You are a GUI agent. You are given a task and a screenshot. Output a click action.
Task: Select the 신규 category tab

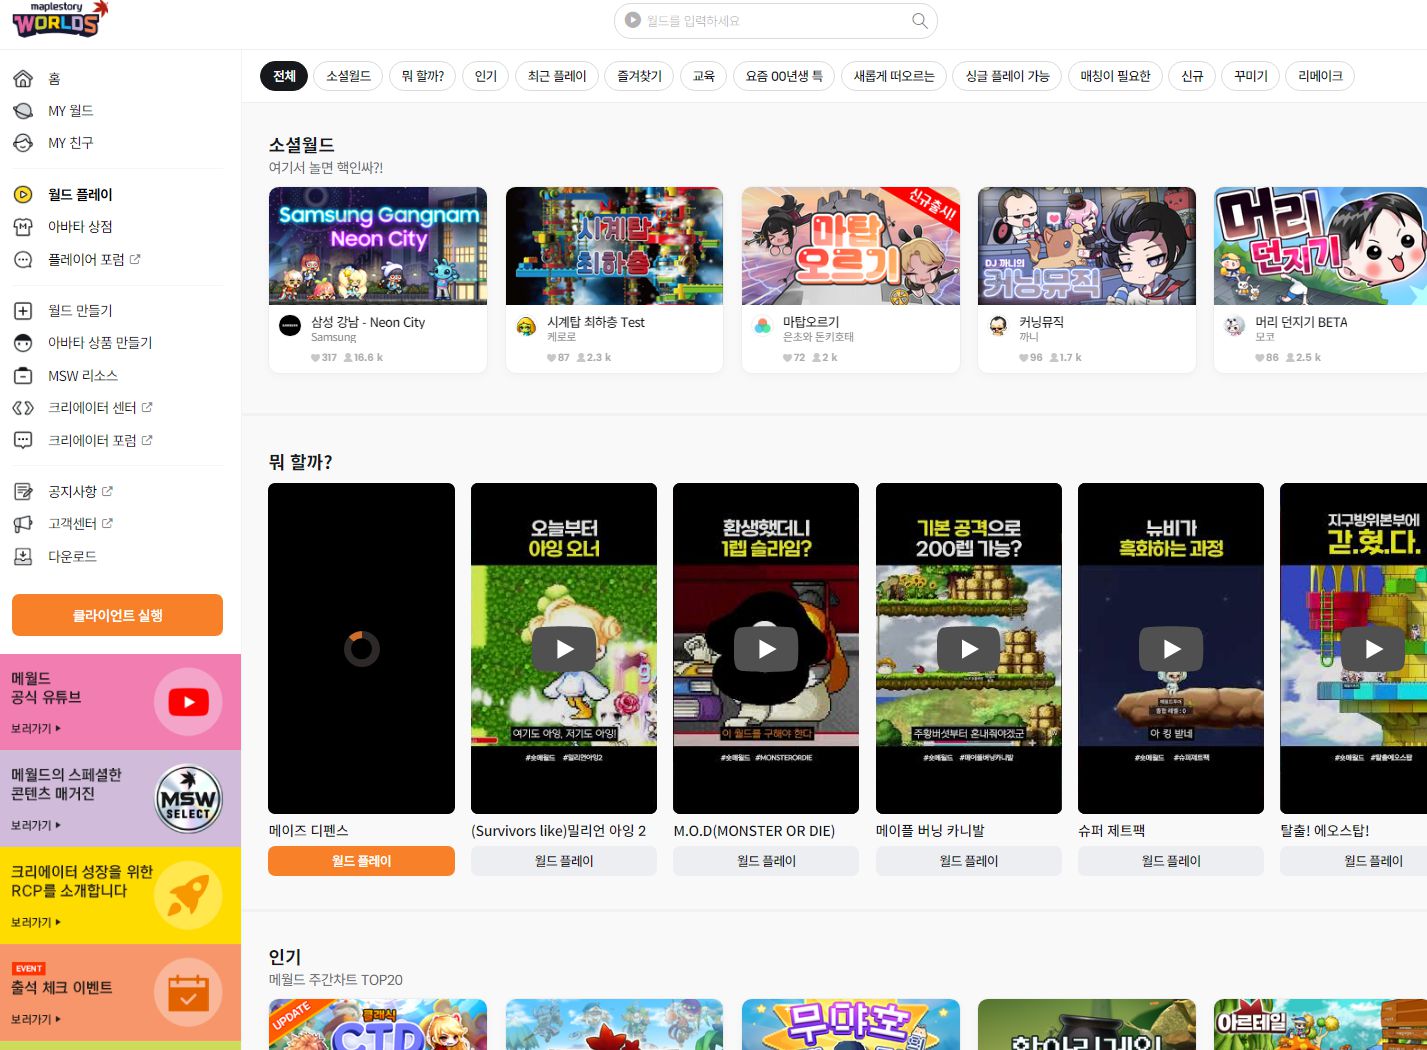click(1192, 76)
